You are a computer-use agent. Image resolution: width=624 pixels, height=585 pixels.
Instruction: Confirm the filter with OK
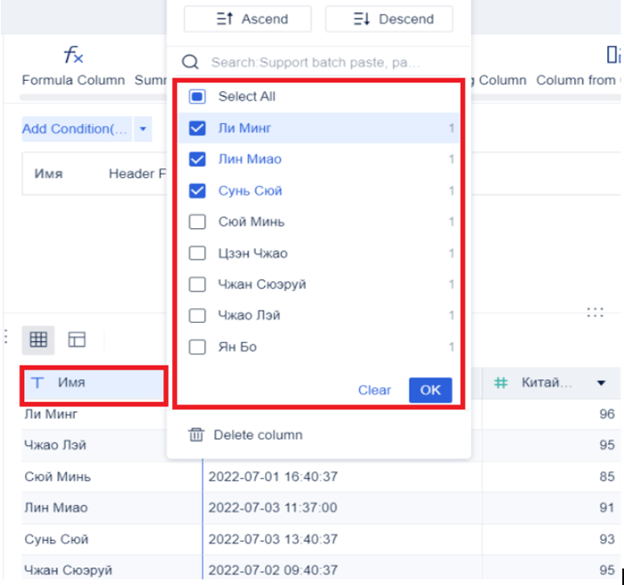coord(430,390)
